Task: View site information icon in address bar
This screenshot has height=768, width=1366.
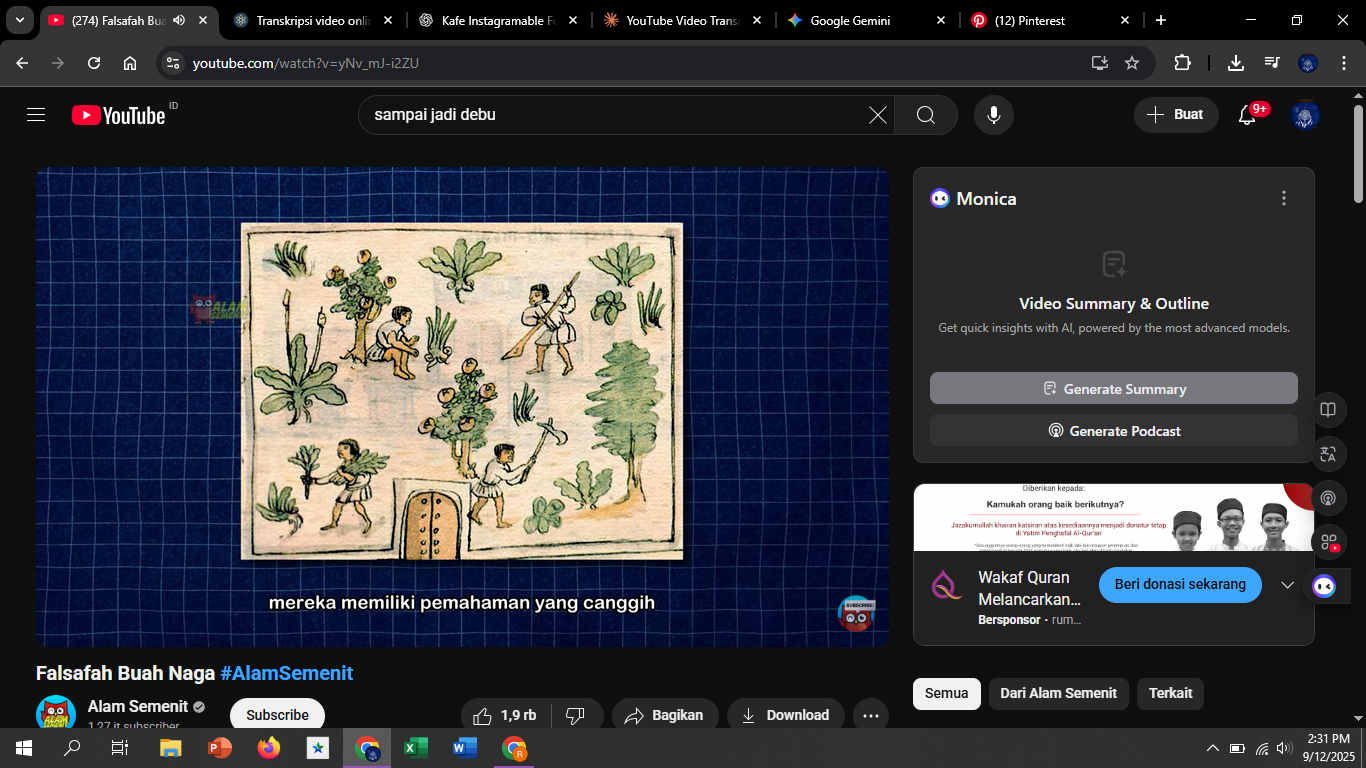Action: pos(173,63)
